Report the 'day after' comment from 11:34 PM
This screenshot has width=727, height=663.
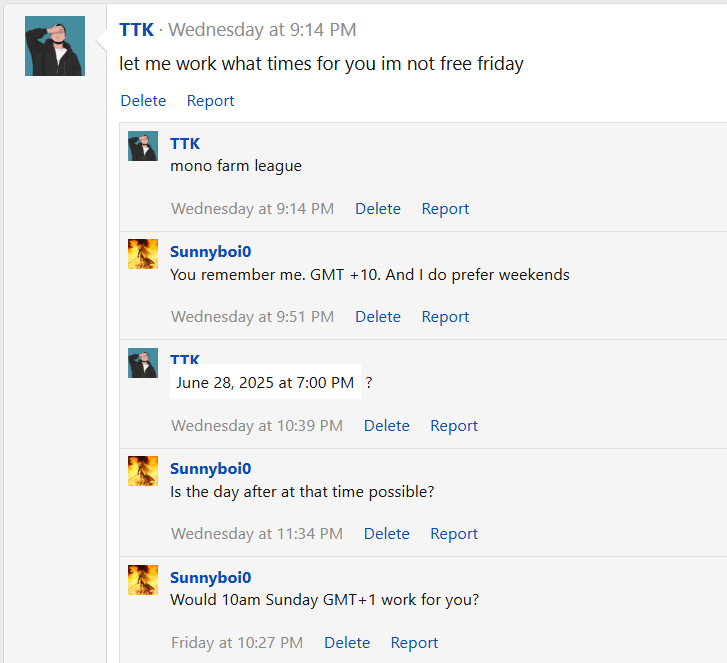pos(454,534)
